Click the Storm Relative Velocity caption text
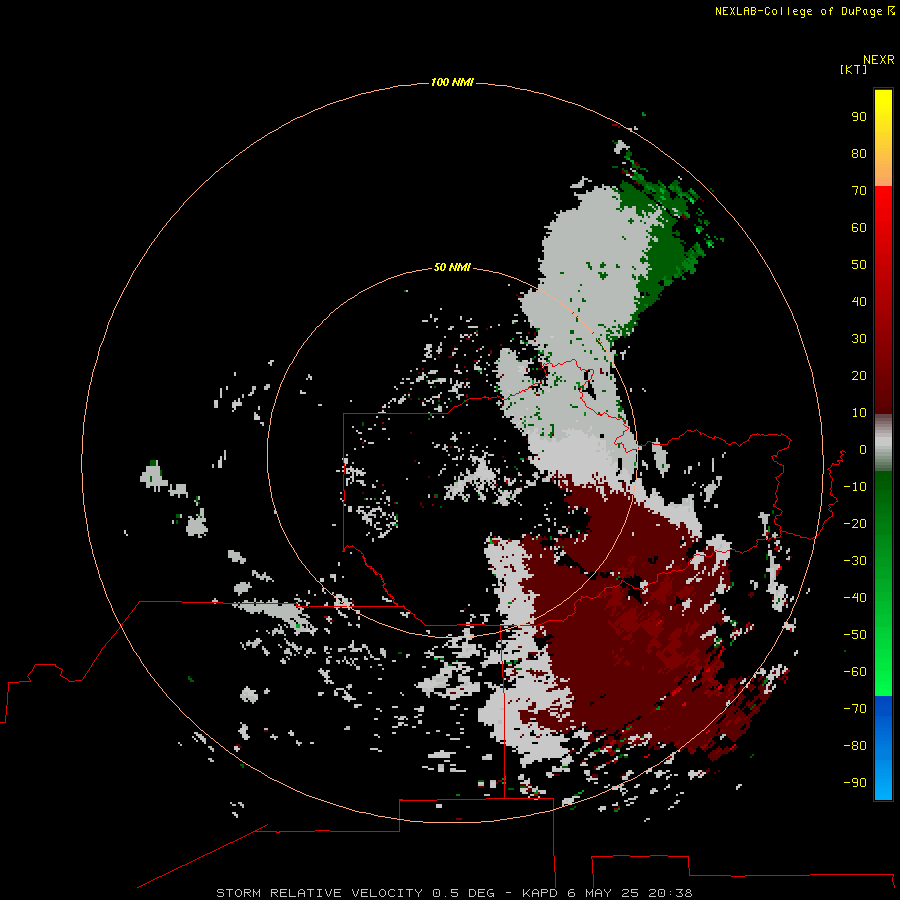The height and width of the screenshot is (900, 900). [454, 893]
